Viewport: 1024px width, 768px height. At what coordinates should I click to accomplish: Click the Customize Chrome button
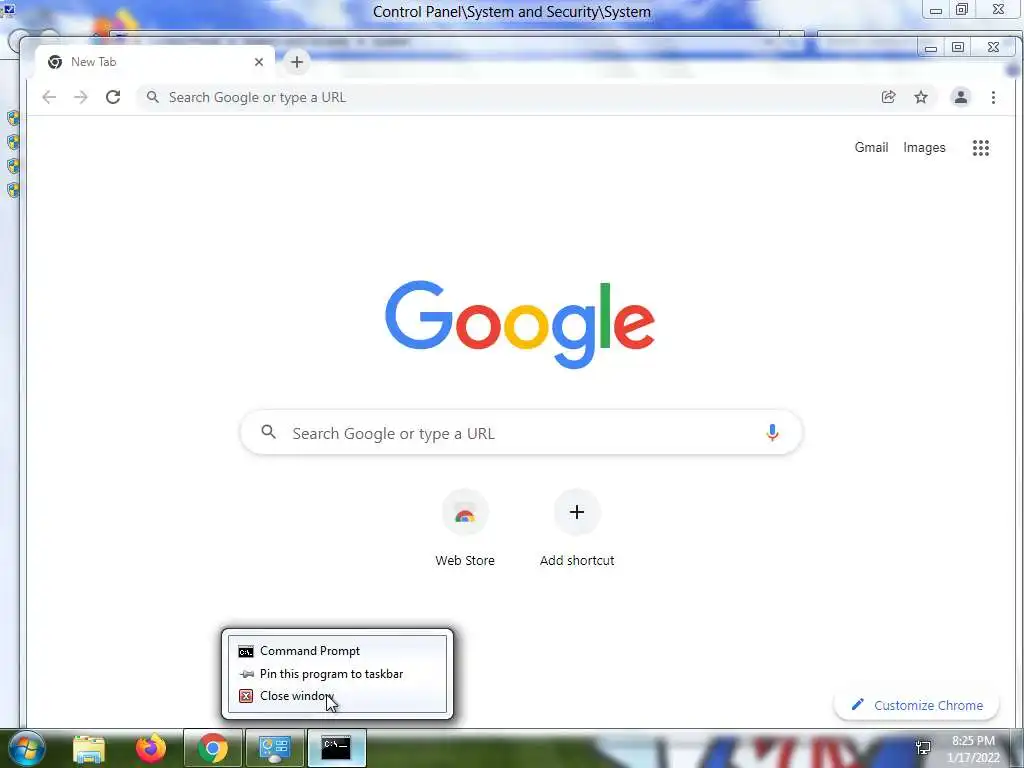(917, 705)
